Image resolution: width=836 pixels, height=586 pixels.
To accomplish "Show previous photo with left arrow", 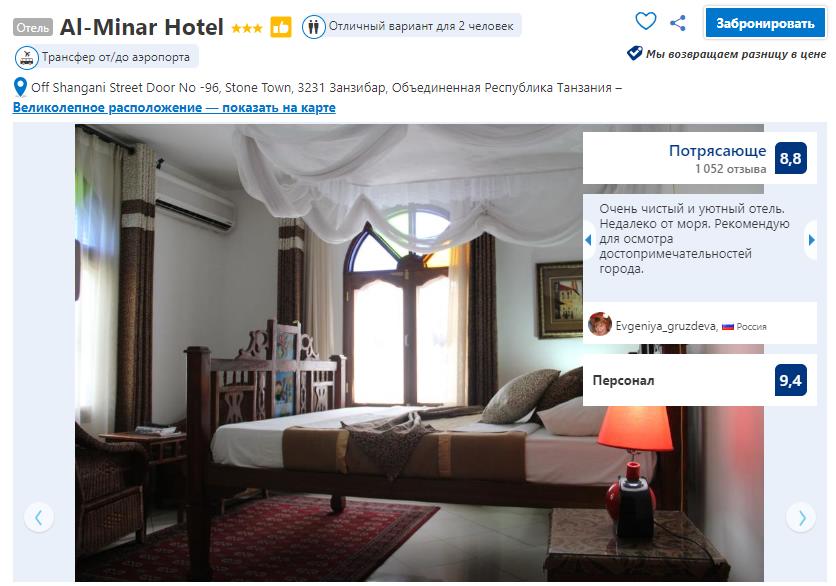I will coord(38,517).
